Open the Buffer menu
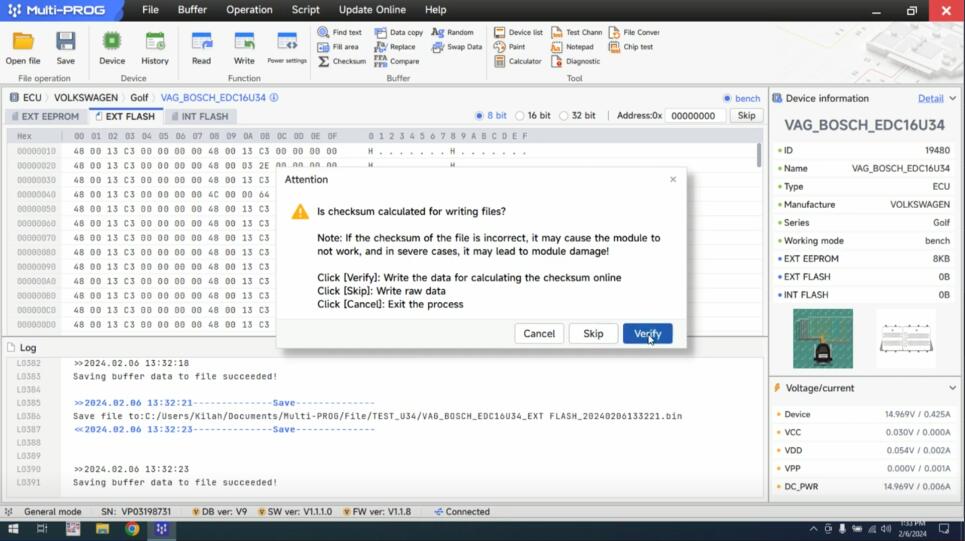The width and height of the screenshot is (965, 541). point(192,10)
